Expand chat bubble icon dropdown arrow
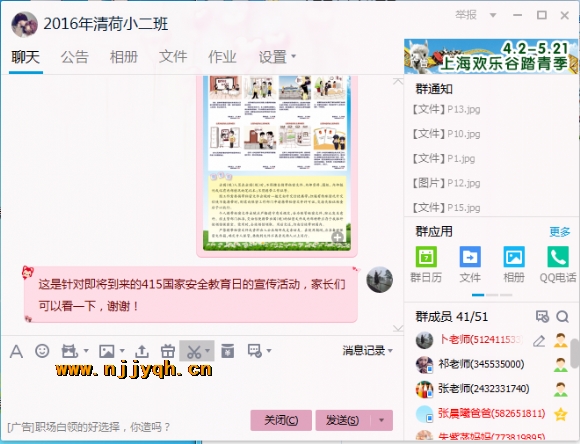580x444 pixels. 269,350
